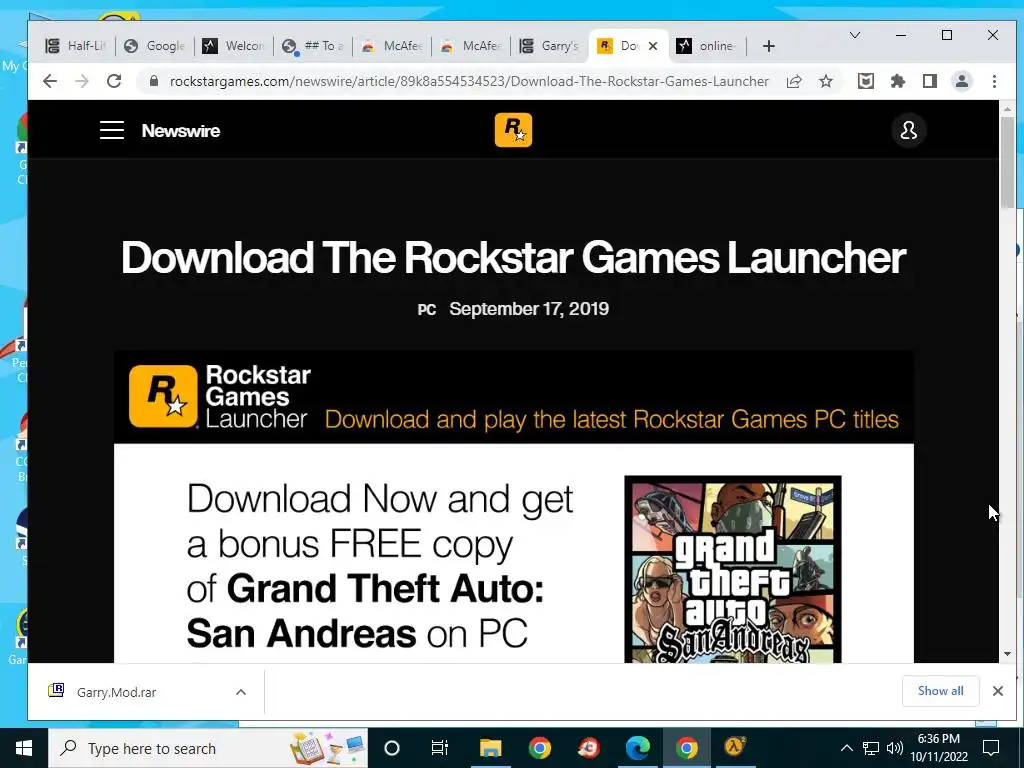
Task: Close the downloads bar
Action: click(x=997, y=691)
